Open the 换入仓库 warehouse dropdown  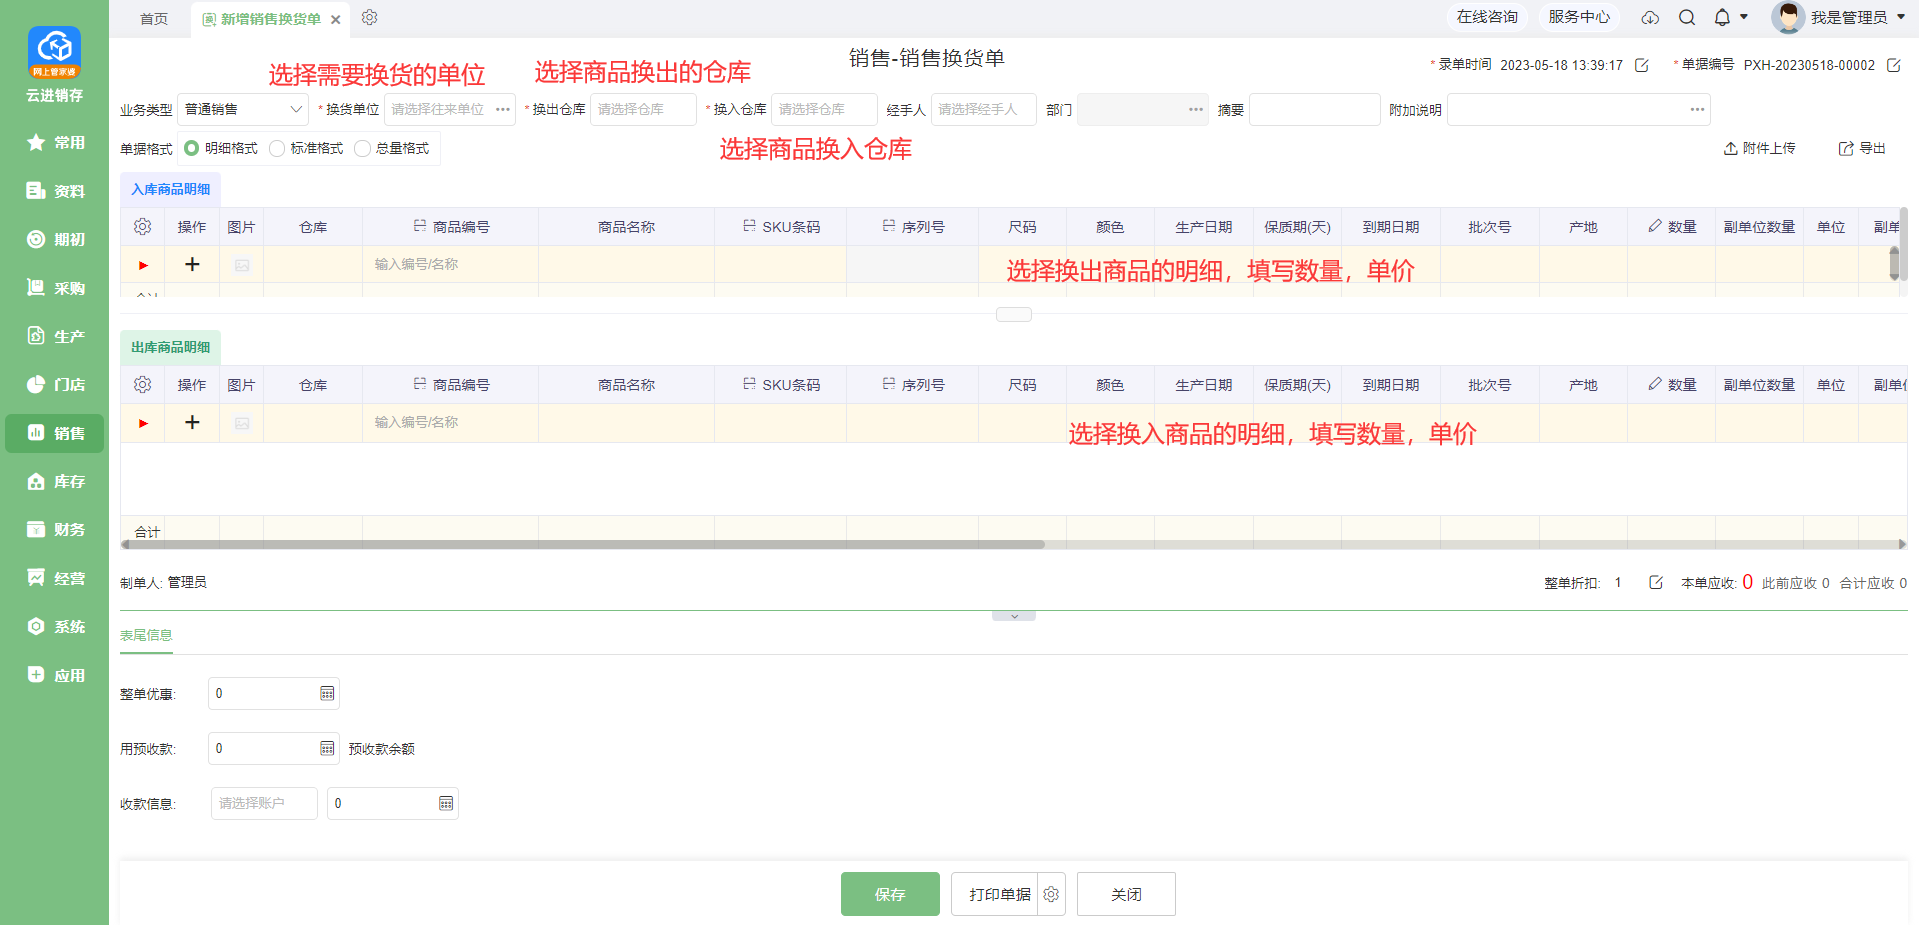[824, 109]
